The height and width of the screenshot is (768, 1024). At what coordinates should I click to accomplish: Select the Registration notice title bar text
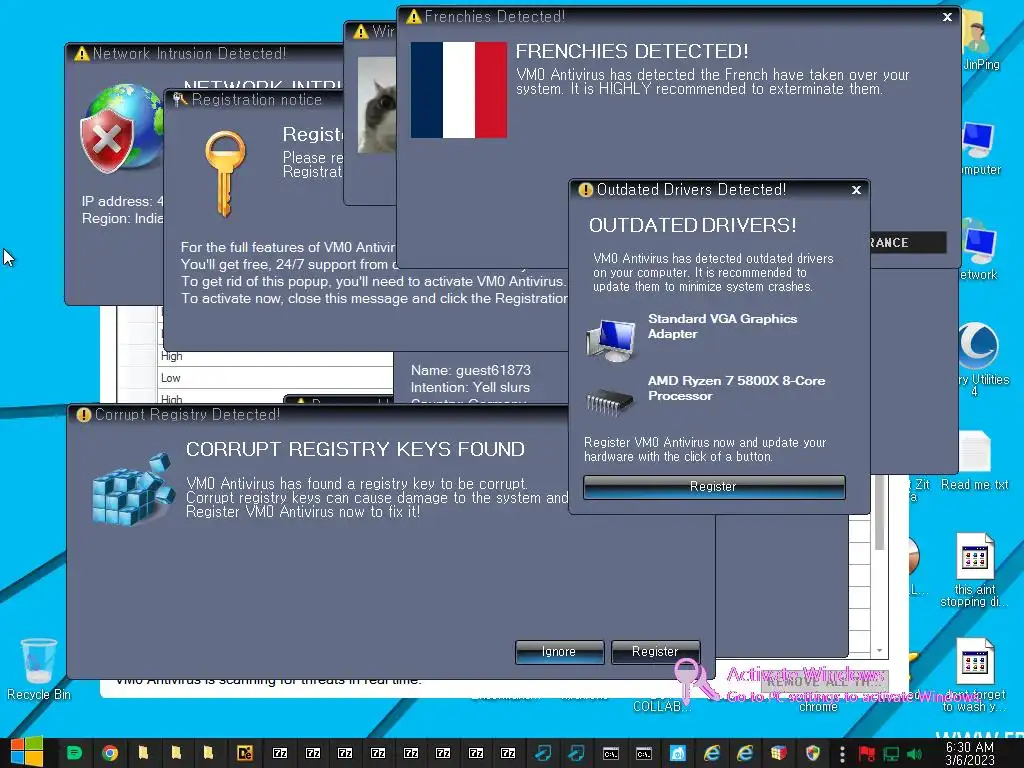click(x=257, y=100)
